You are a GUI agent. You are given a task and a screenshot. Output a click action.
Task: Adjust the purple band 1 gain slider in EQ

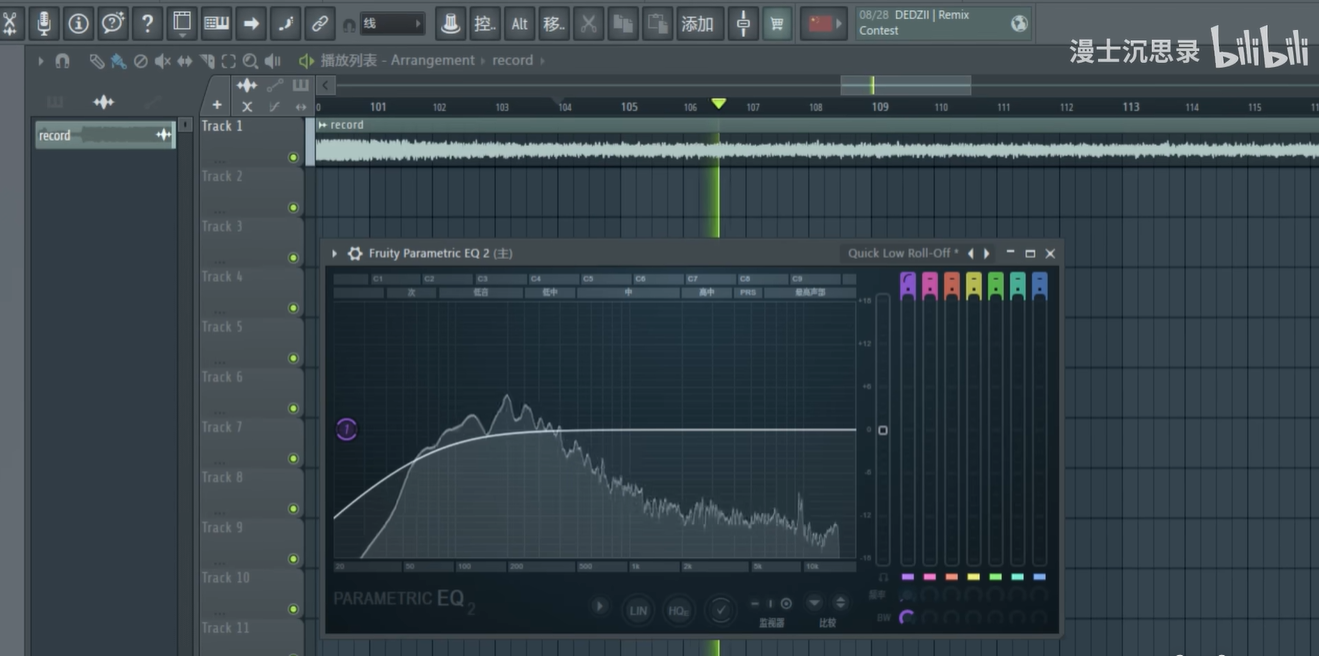tap(907, 430)
